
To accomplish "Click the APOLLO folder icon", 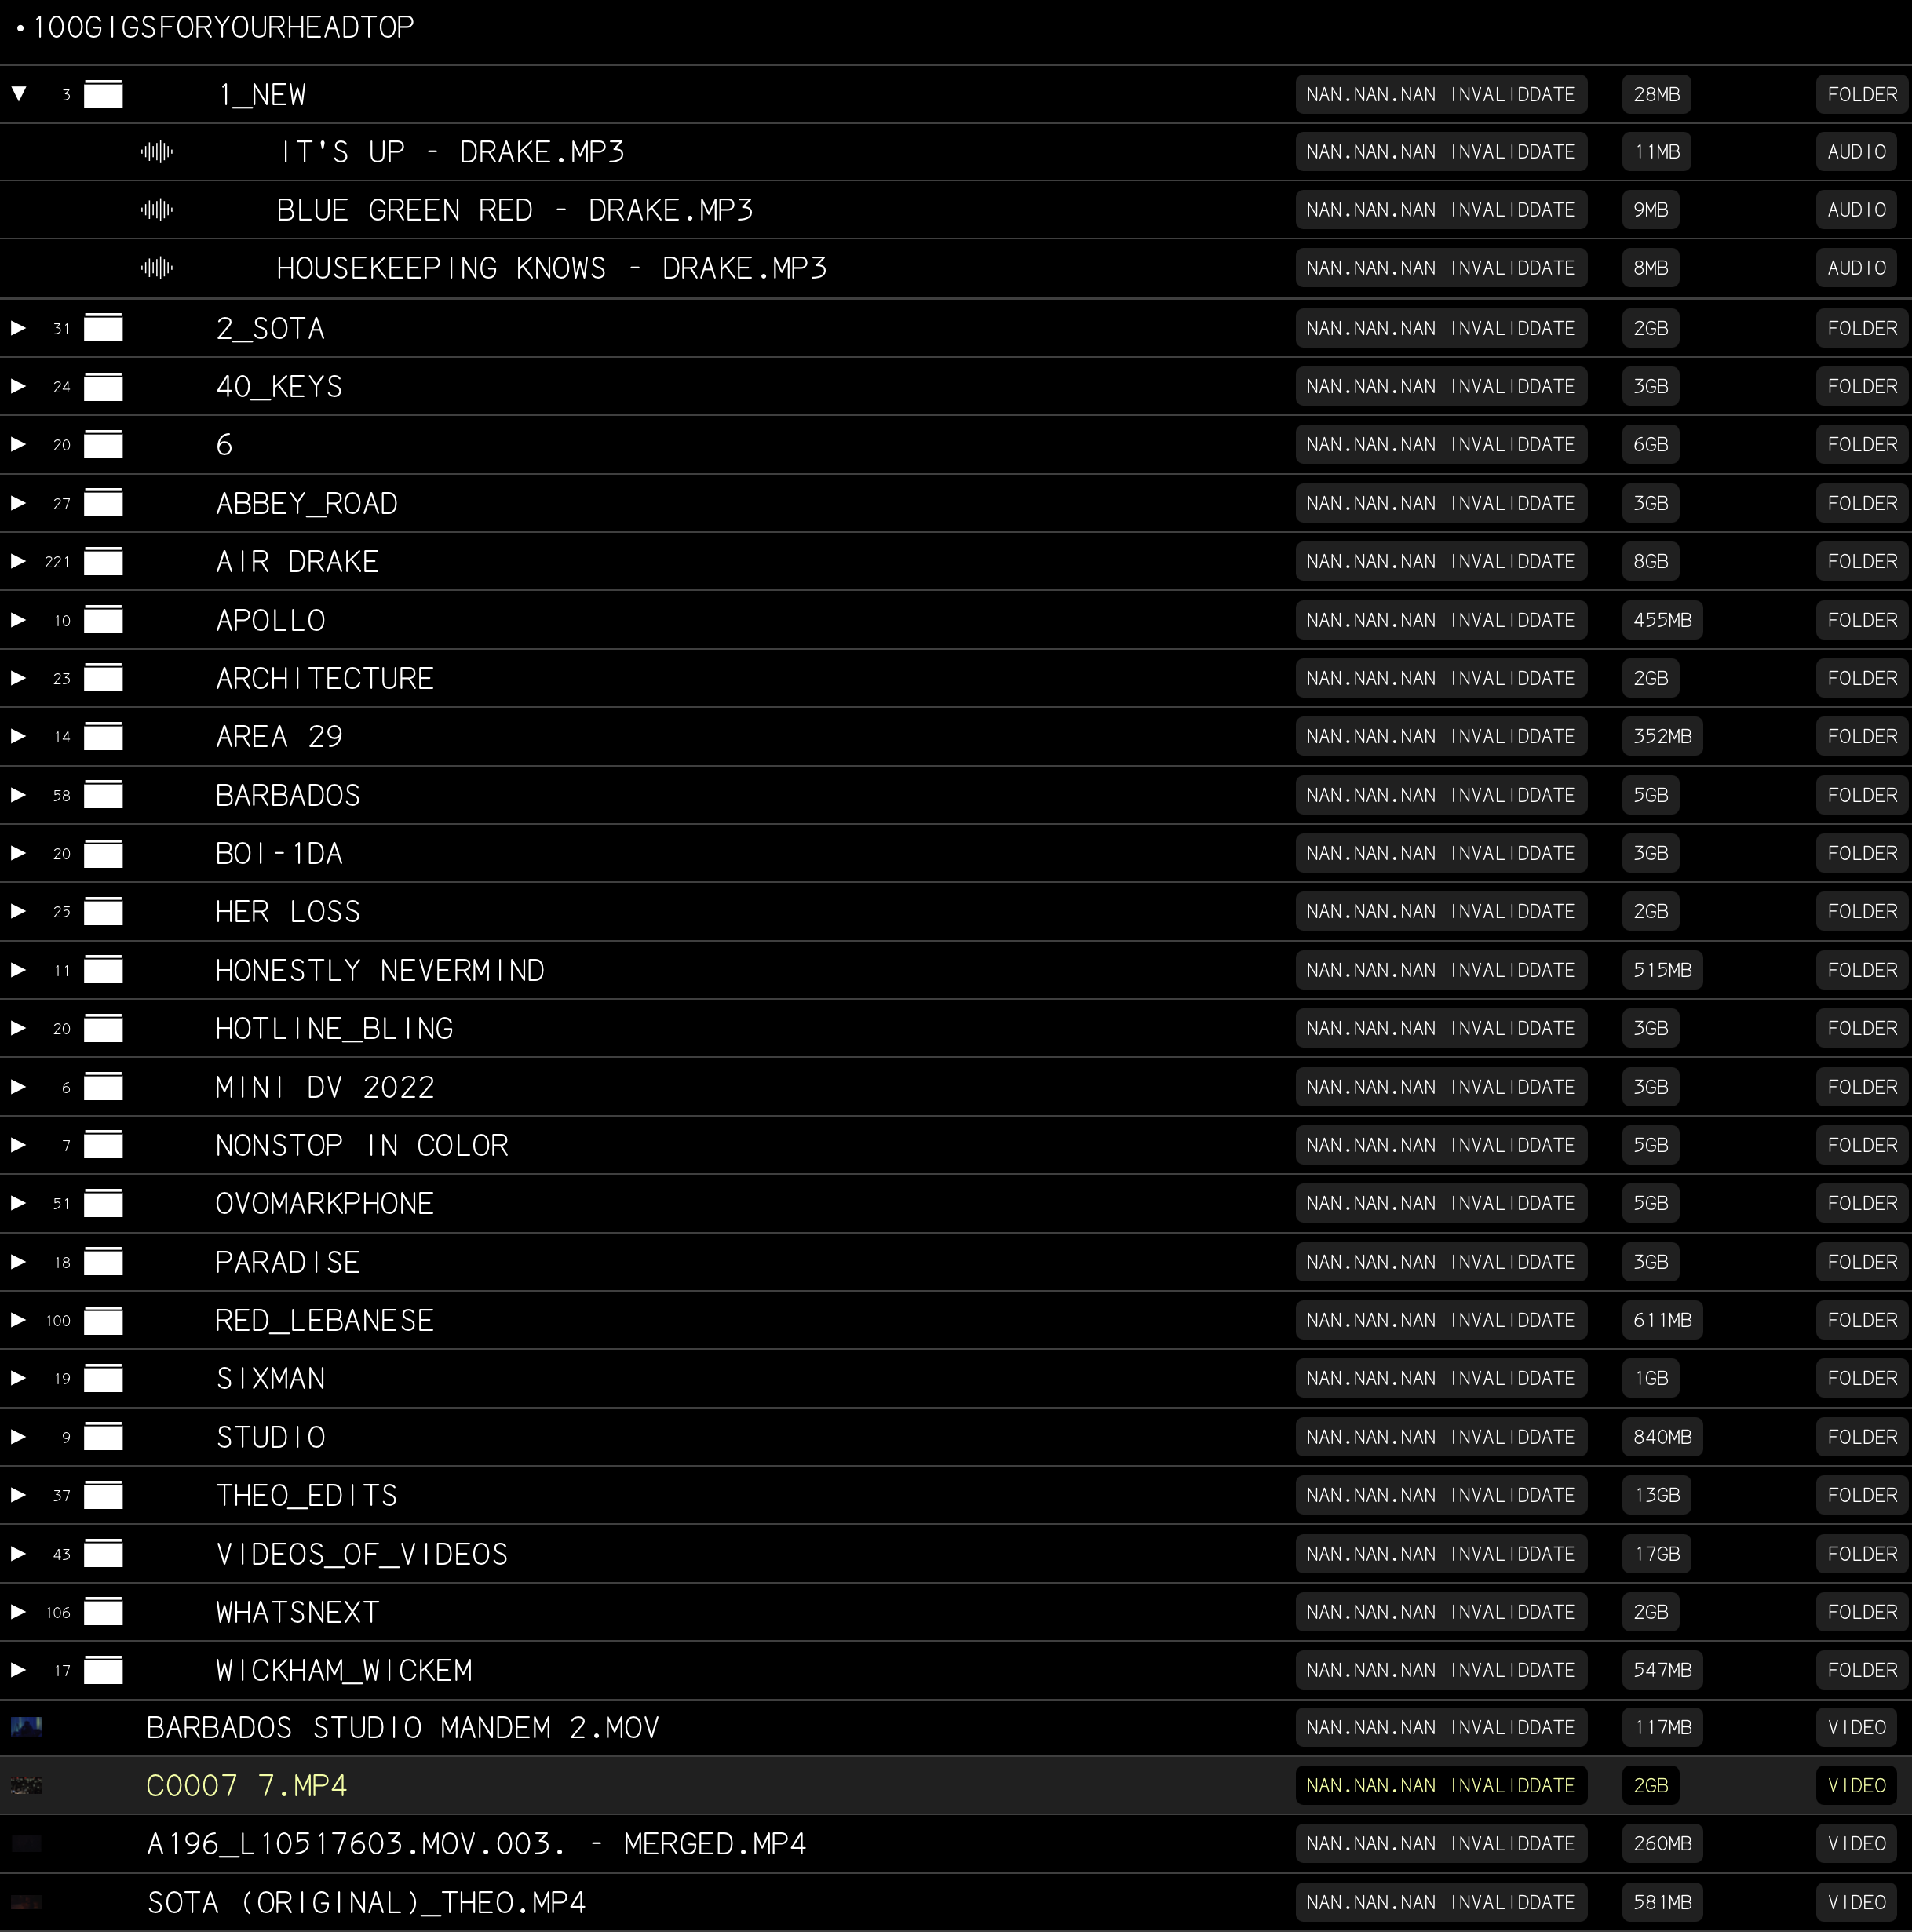I will coord(103,620).
